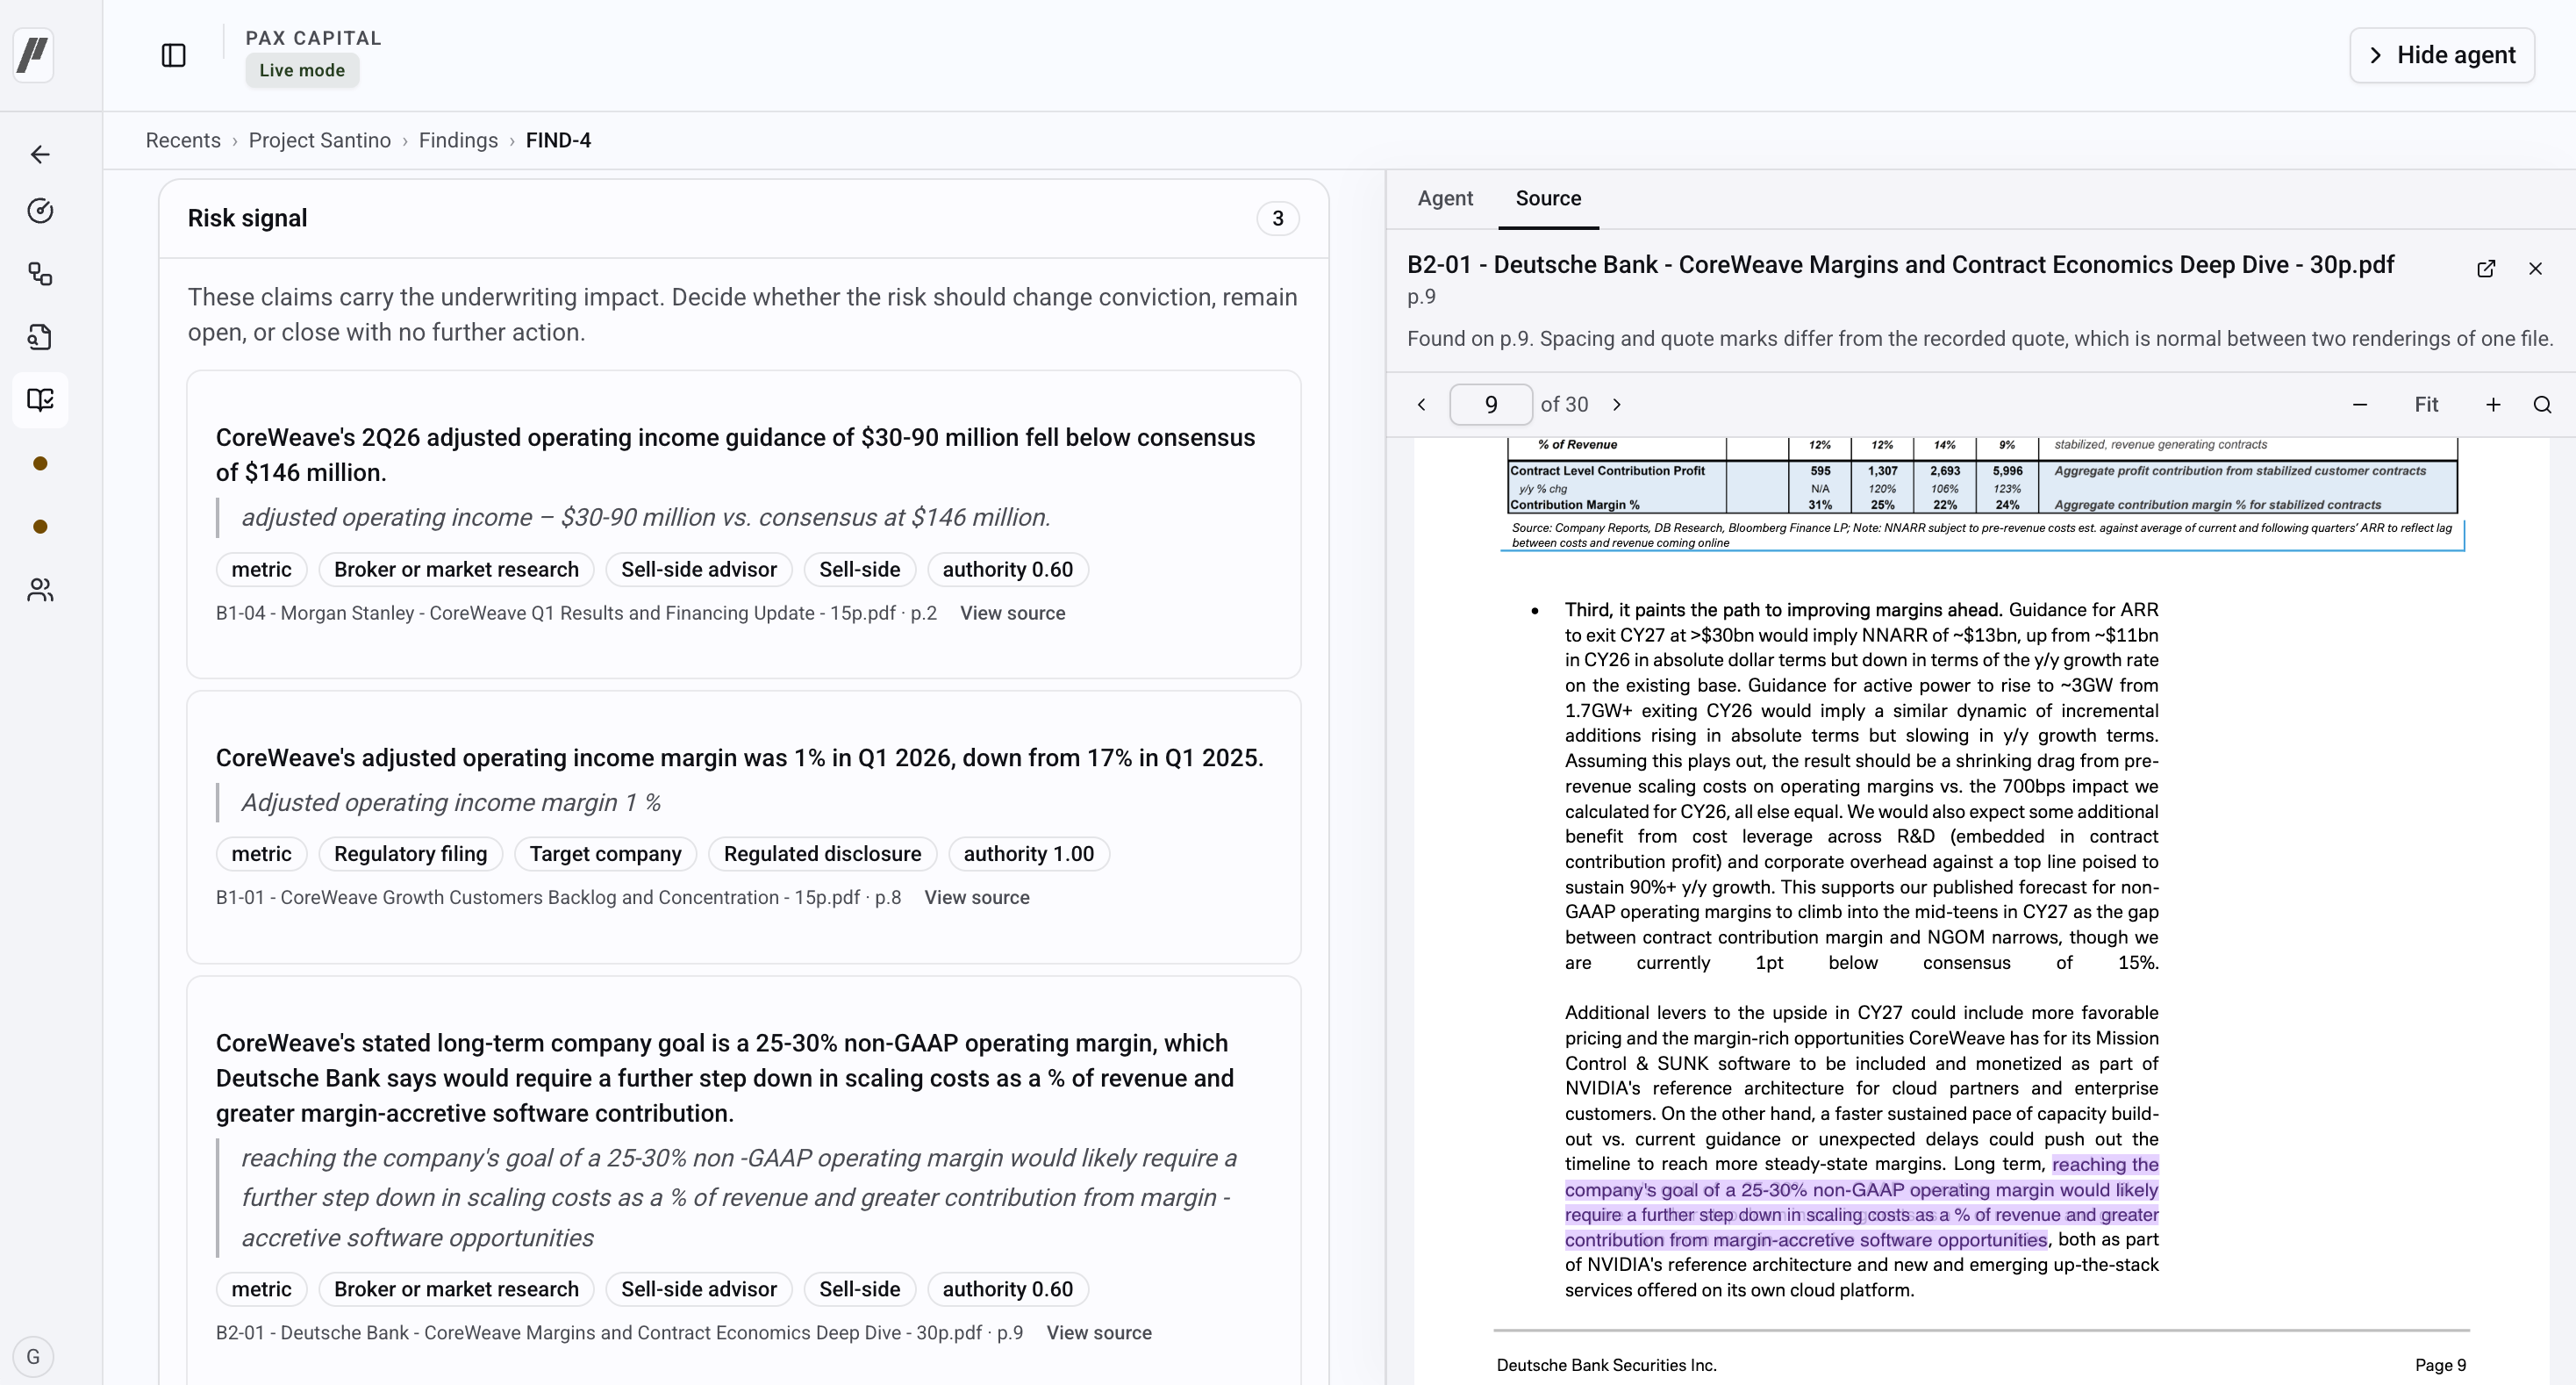The image size is (2576, 1385).
Task: Click the Fit zoom button
Action: (x=2426, y=404)
